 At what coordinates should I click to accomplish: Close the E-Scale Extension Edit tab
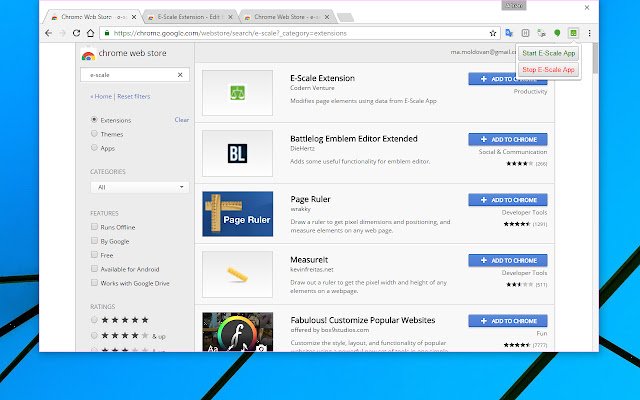(230, 17)
